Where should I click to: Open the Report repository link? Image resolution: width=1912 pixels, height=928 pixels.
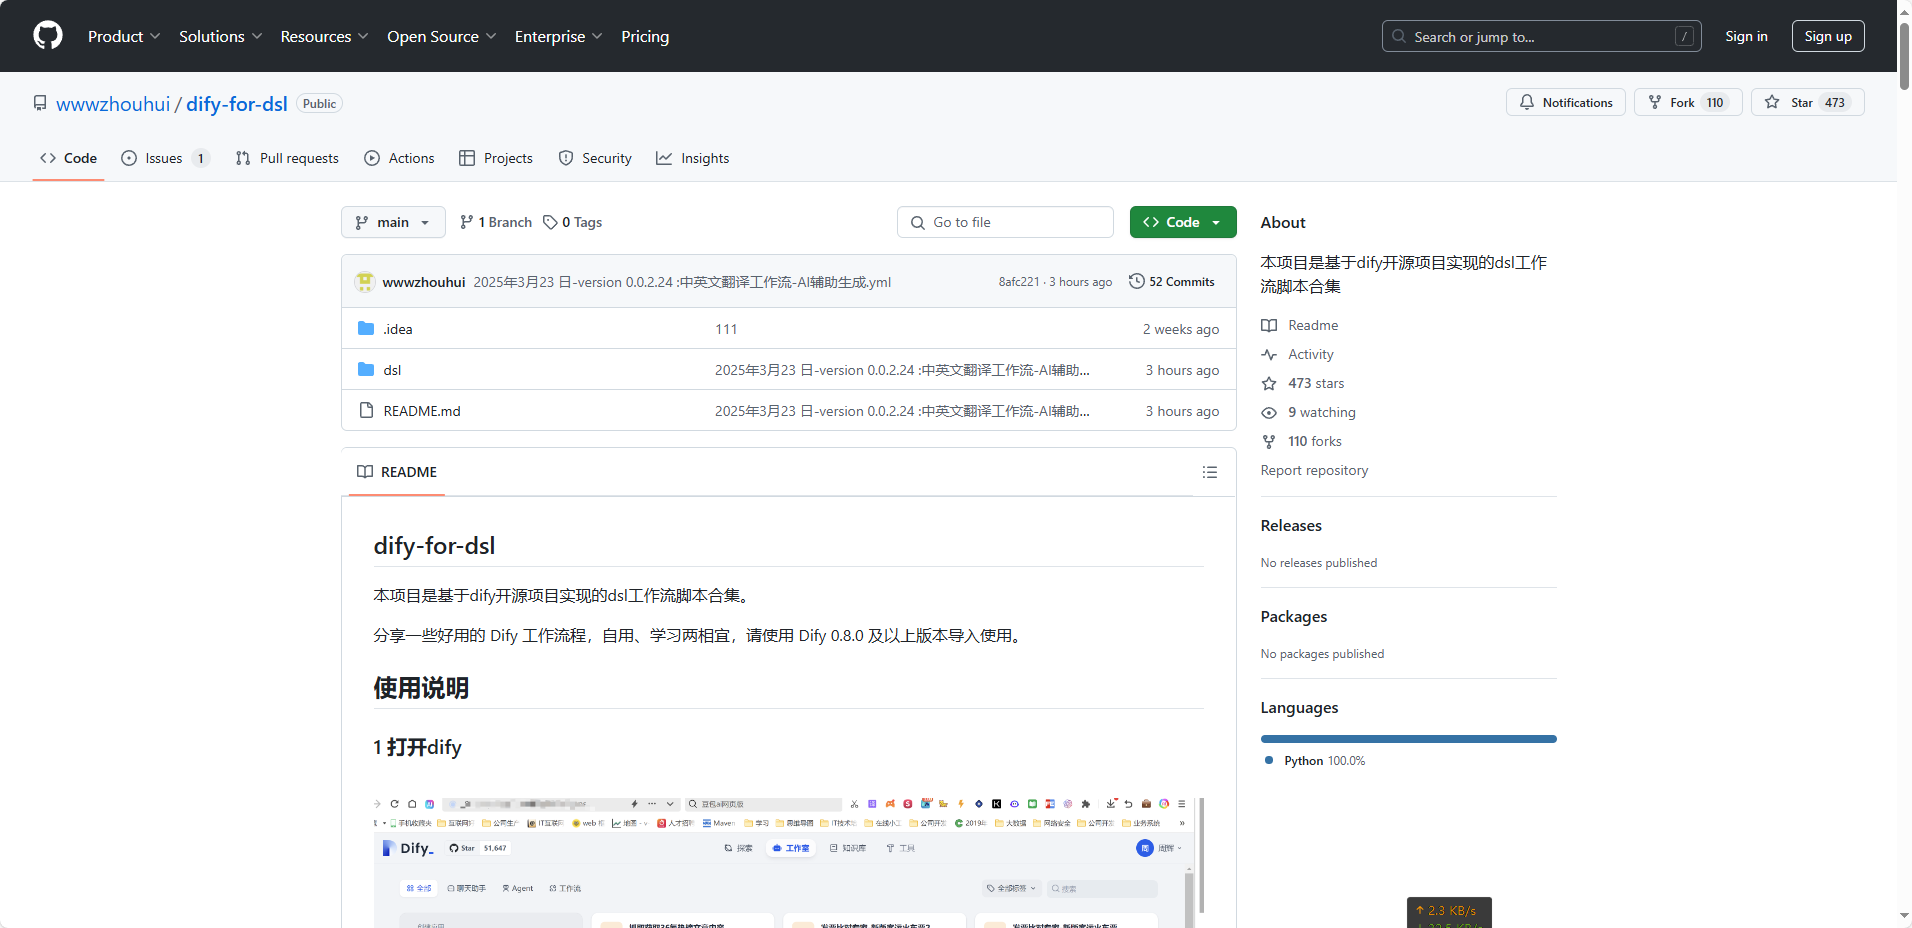pos(1314,470)
